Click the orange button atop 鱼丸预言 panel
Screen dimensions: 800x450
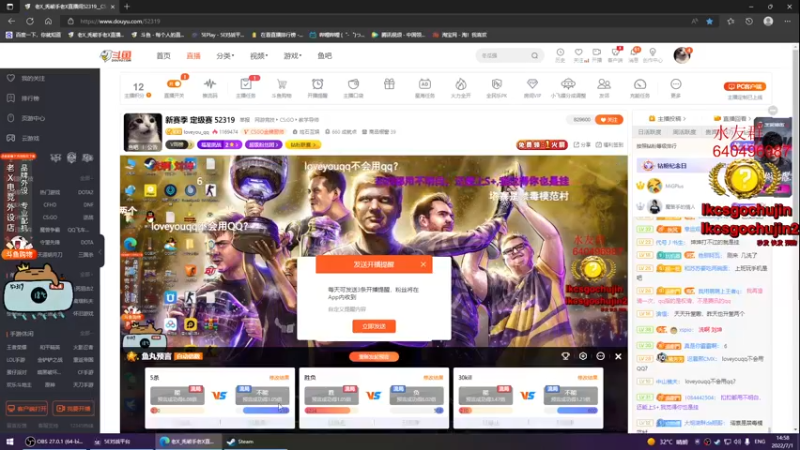(374, 357)
